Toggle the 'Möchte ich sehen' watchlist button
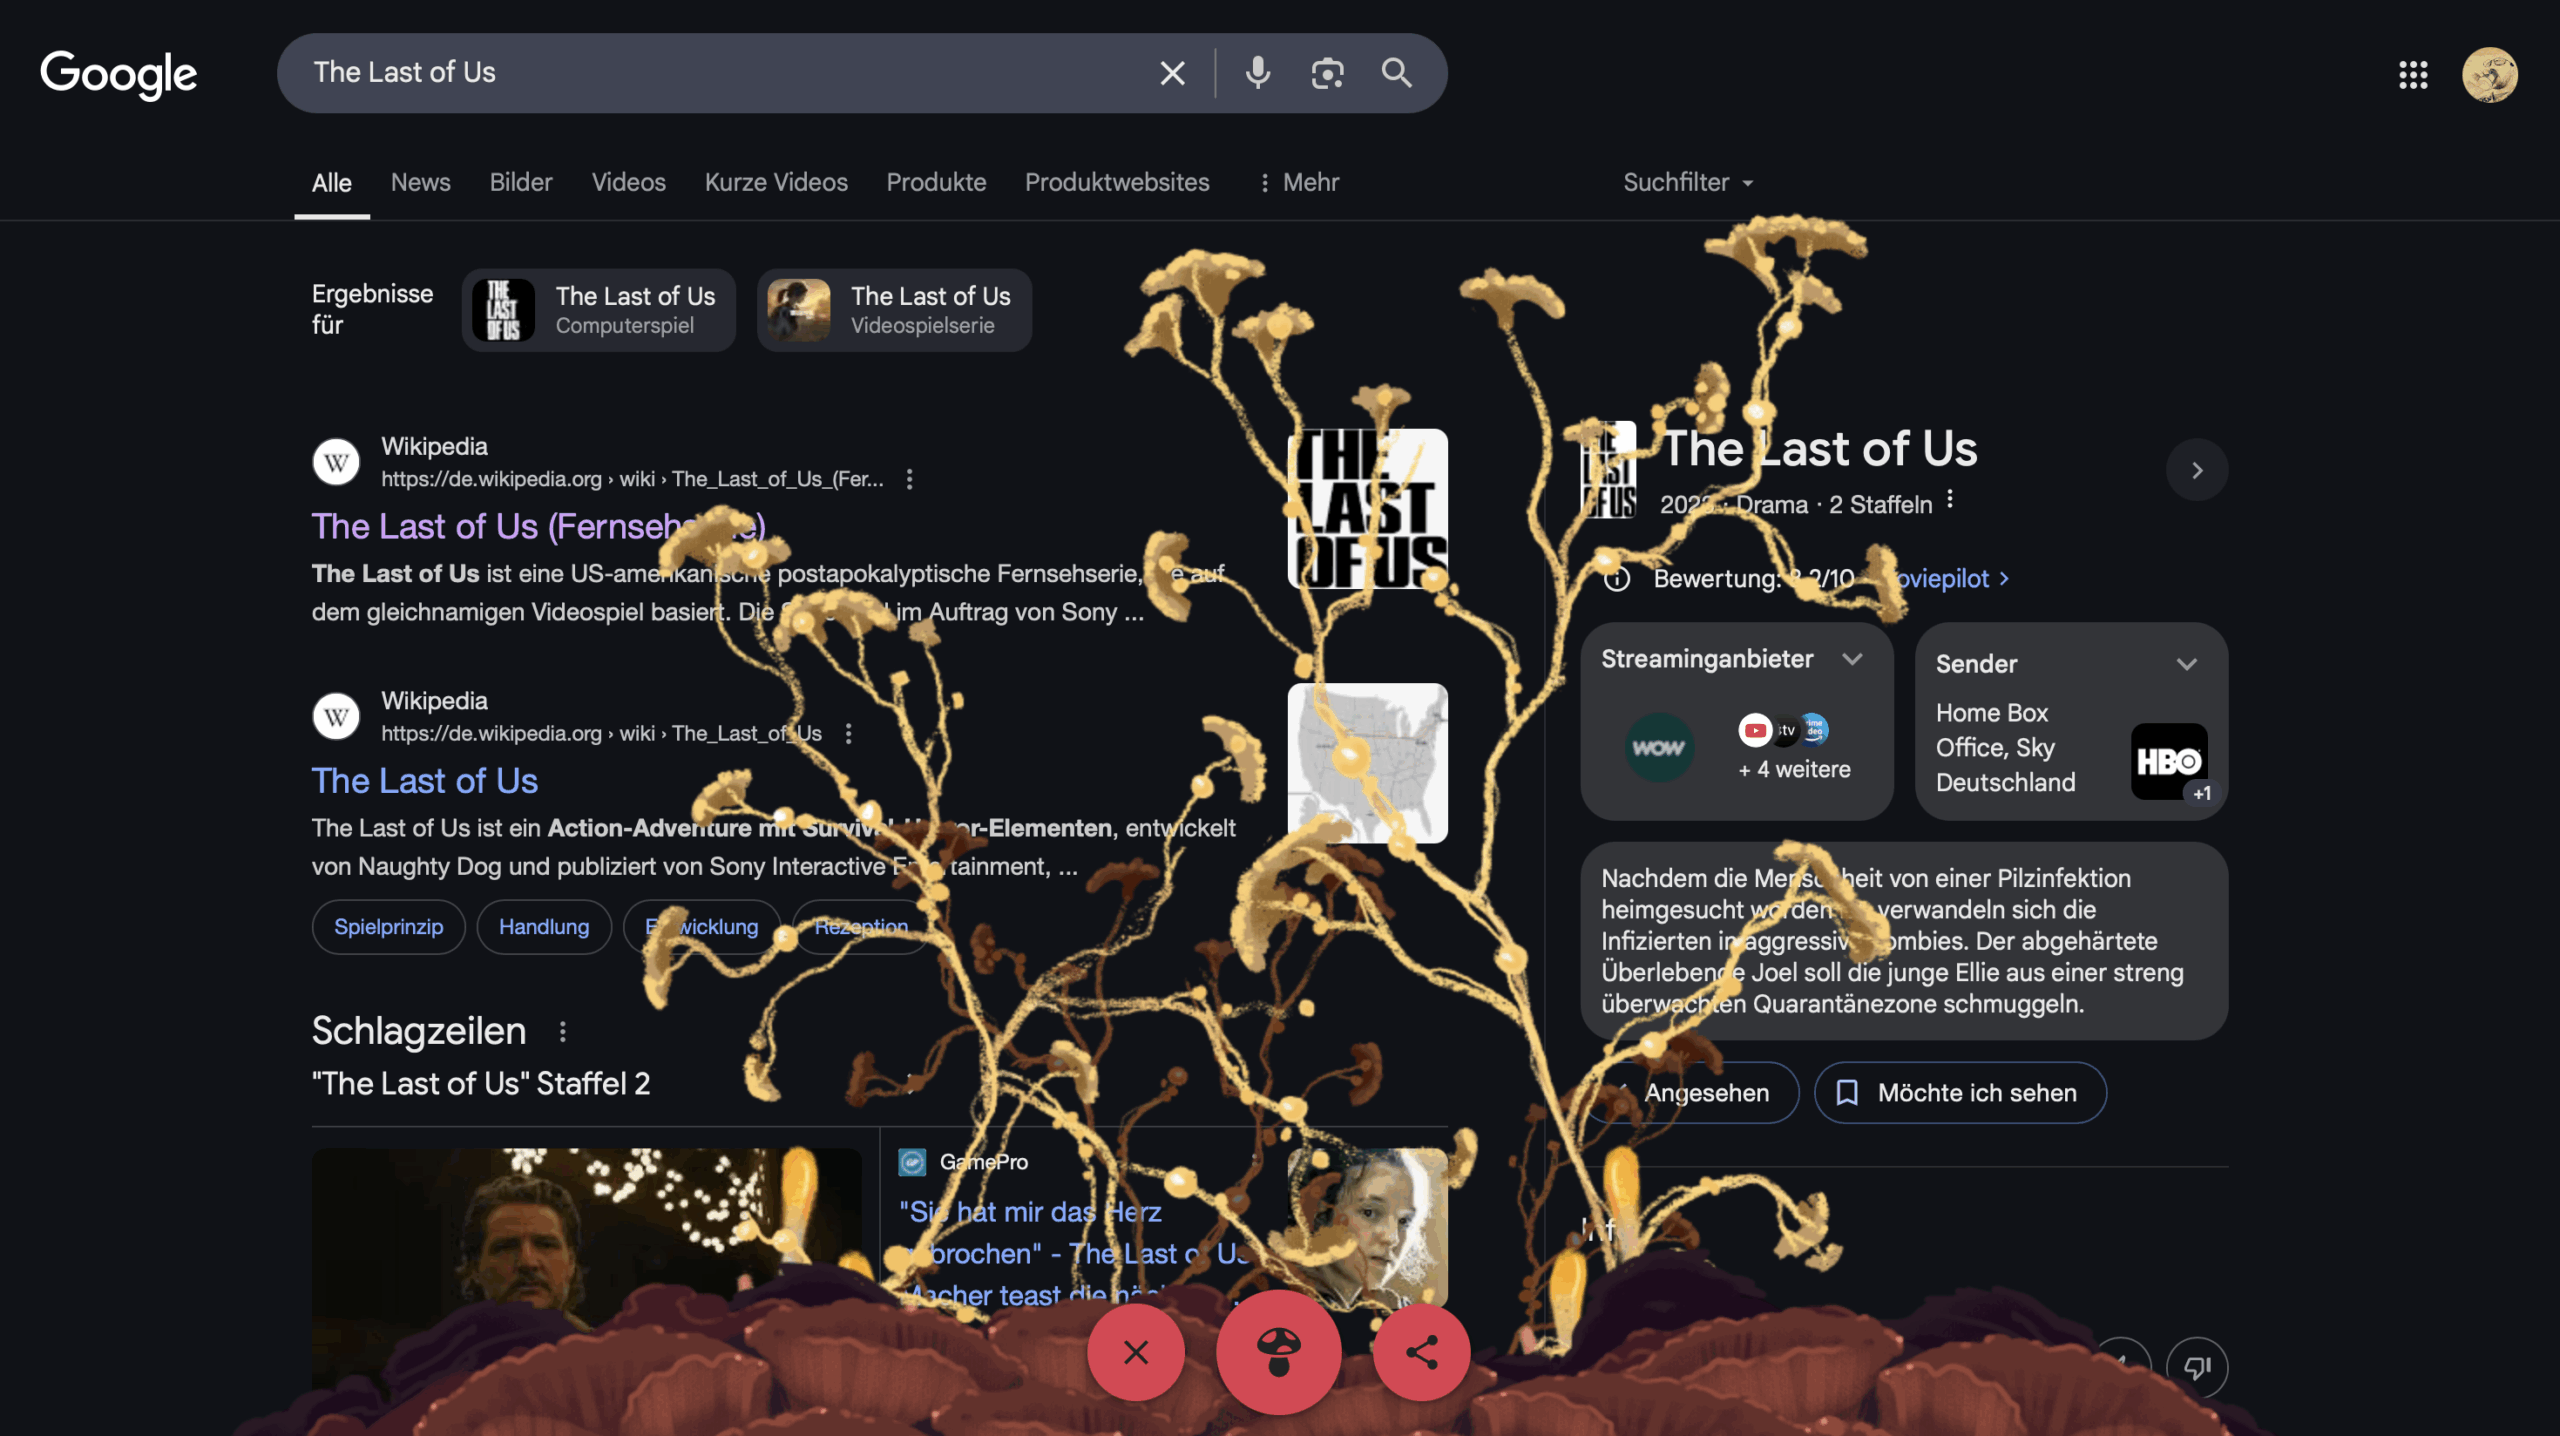 pos(1960,1093)
